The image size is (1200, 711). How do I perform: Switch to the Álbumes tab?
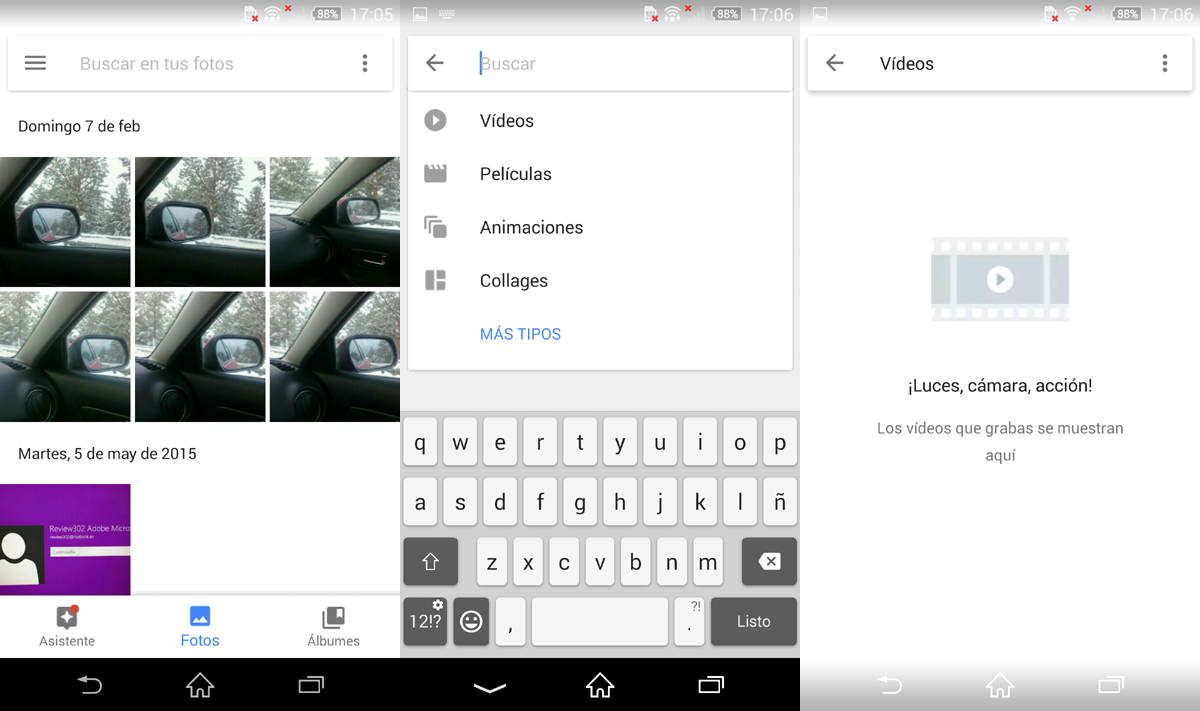[333, 626]
